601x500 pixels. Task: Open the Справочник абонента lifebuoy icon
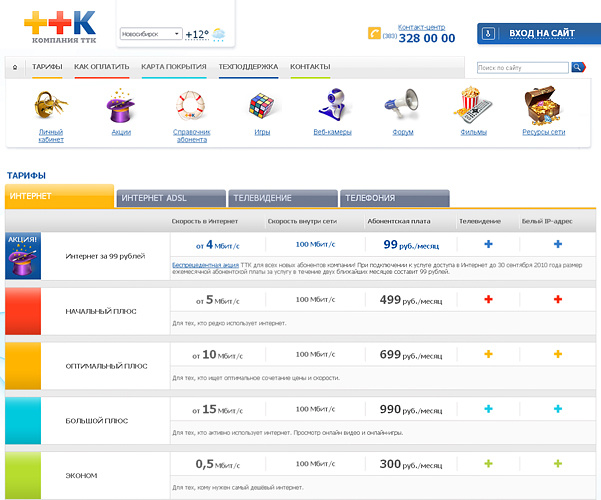[x=191, y=104]
